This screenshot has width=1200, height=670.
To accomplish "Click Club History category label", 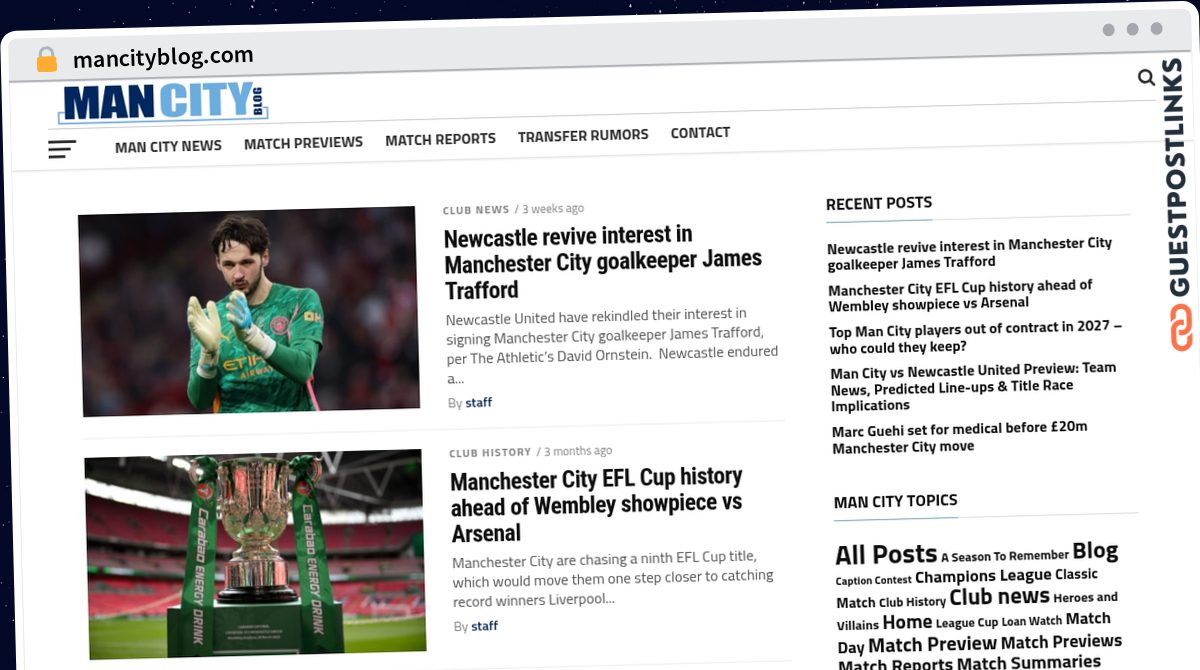I will (490, 452).
